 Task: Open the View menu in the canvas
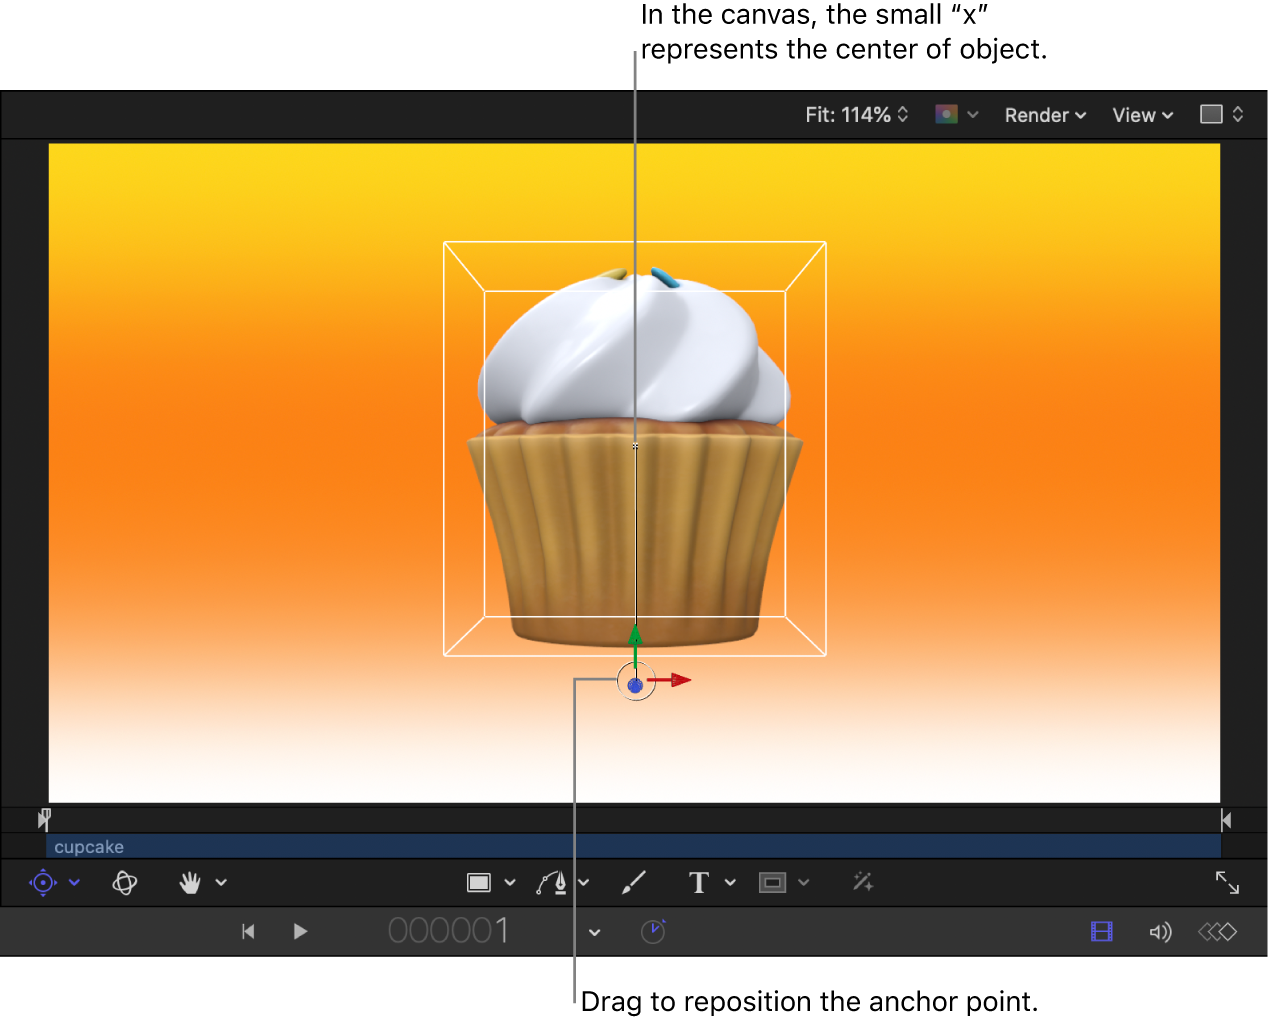(x=1140, y=114)
